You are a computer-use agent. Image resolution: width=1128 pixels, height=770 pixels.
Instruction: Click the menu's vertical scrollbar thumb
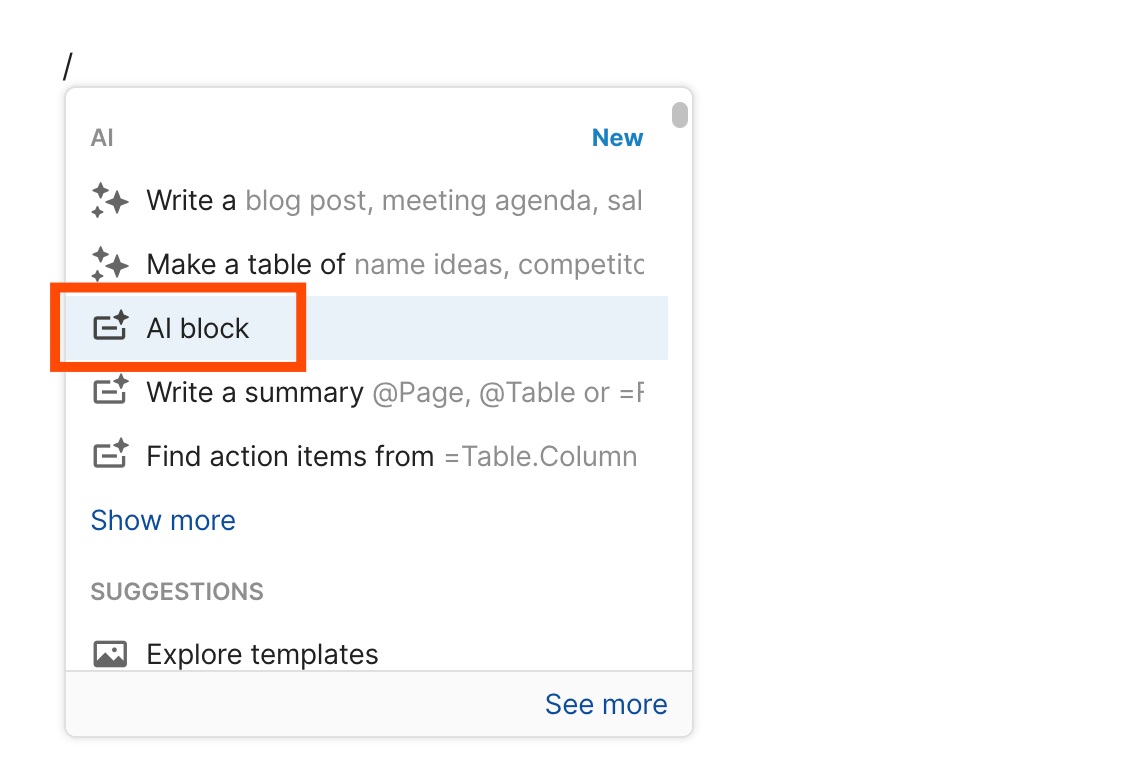tap(680, 115)
